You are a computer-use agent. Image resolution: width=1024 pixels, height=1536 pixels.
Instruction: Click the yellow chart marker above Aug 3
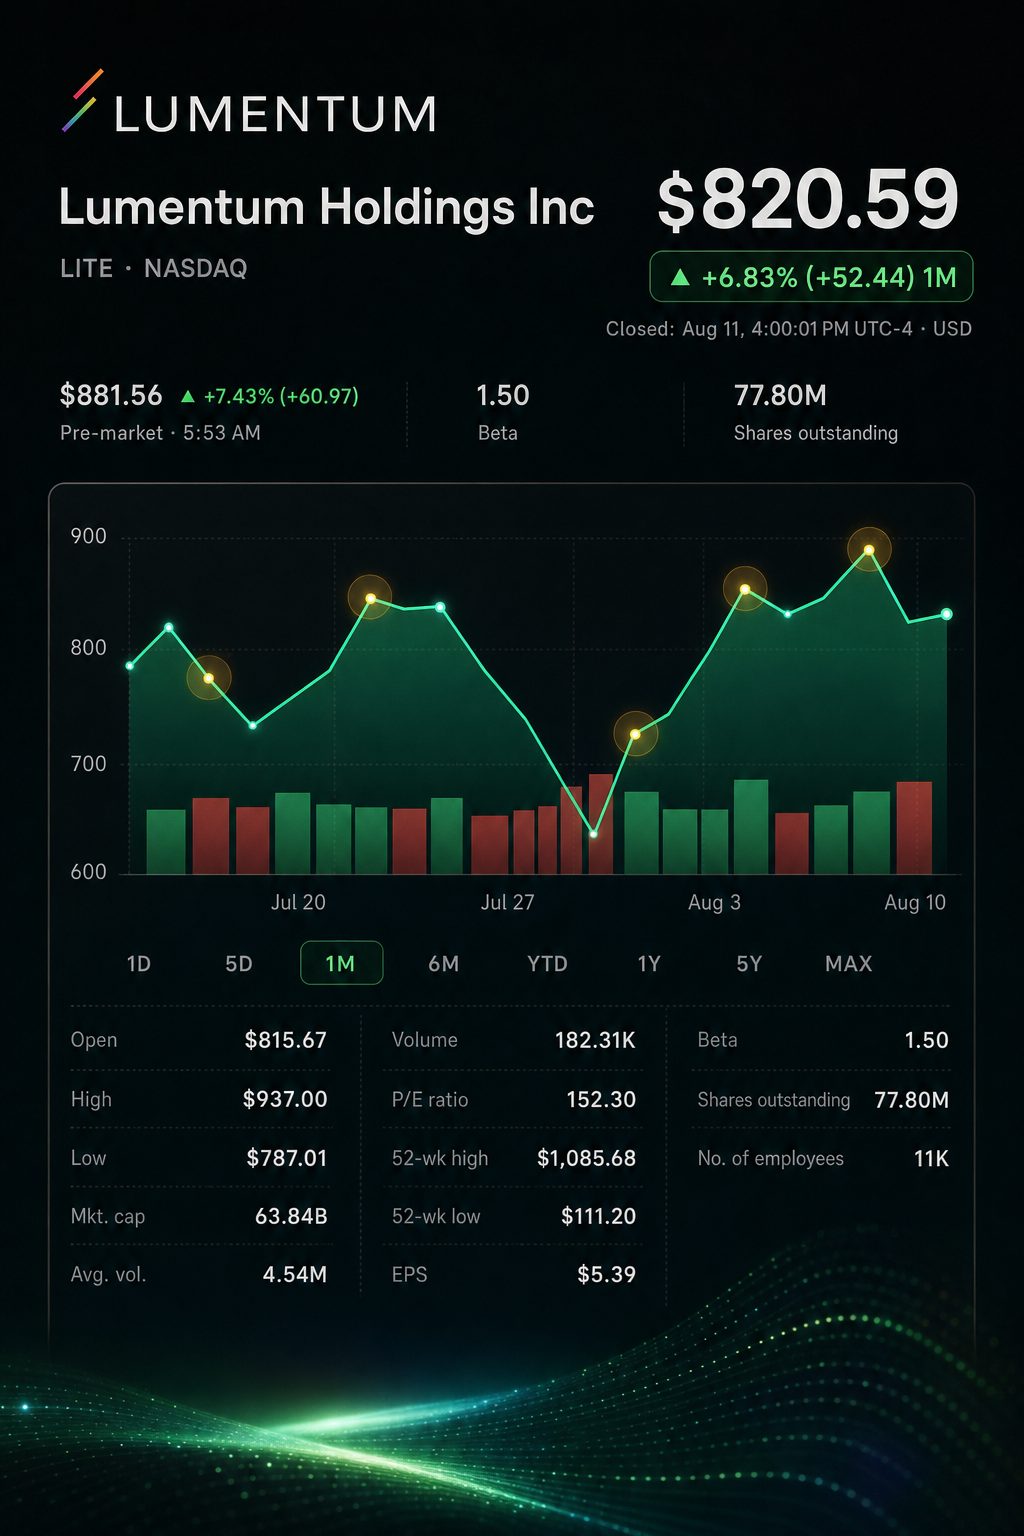[745, 589]
